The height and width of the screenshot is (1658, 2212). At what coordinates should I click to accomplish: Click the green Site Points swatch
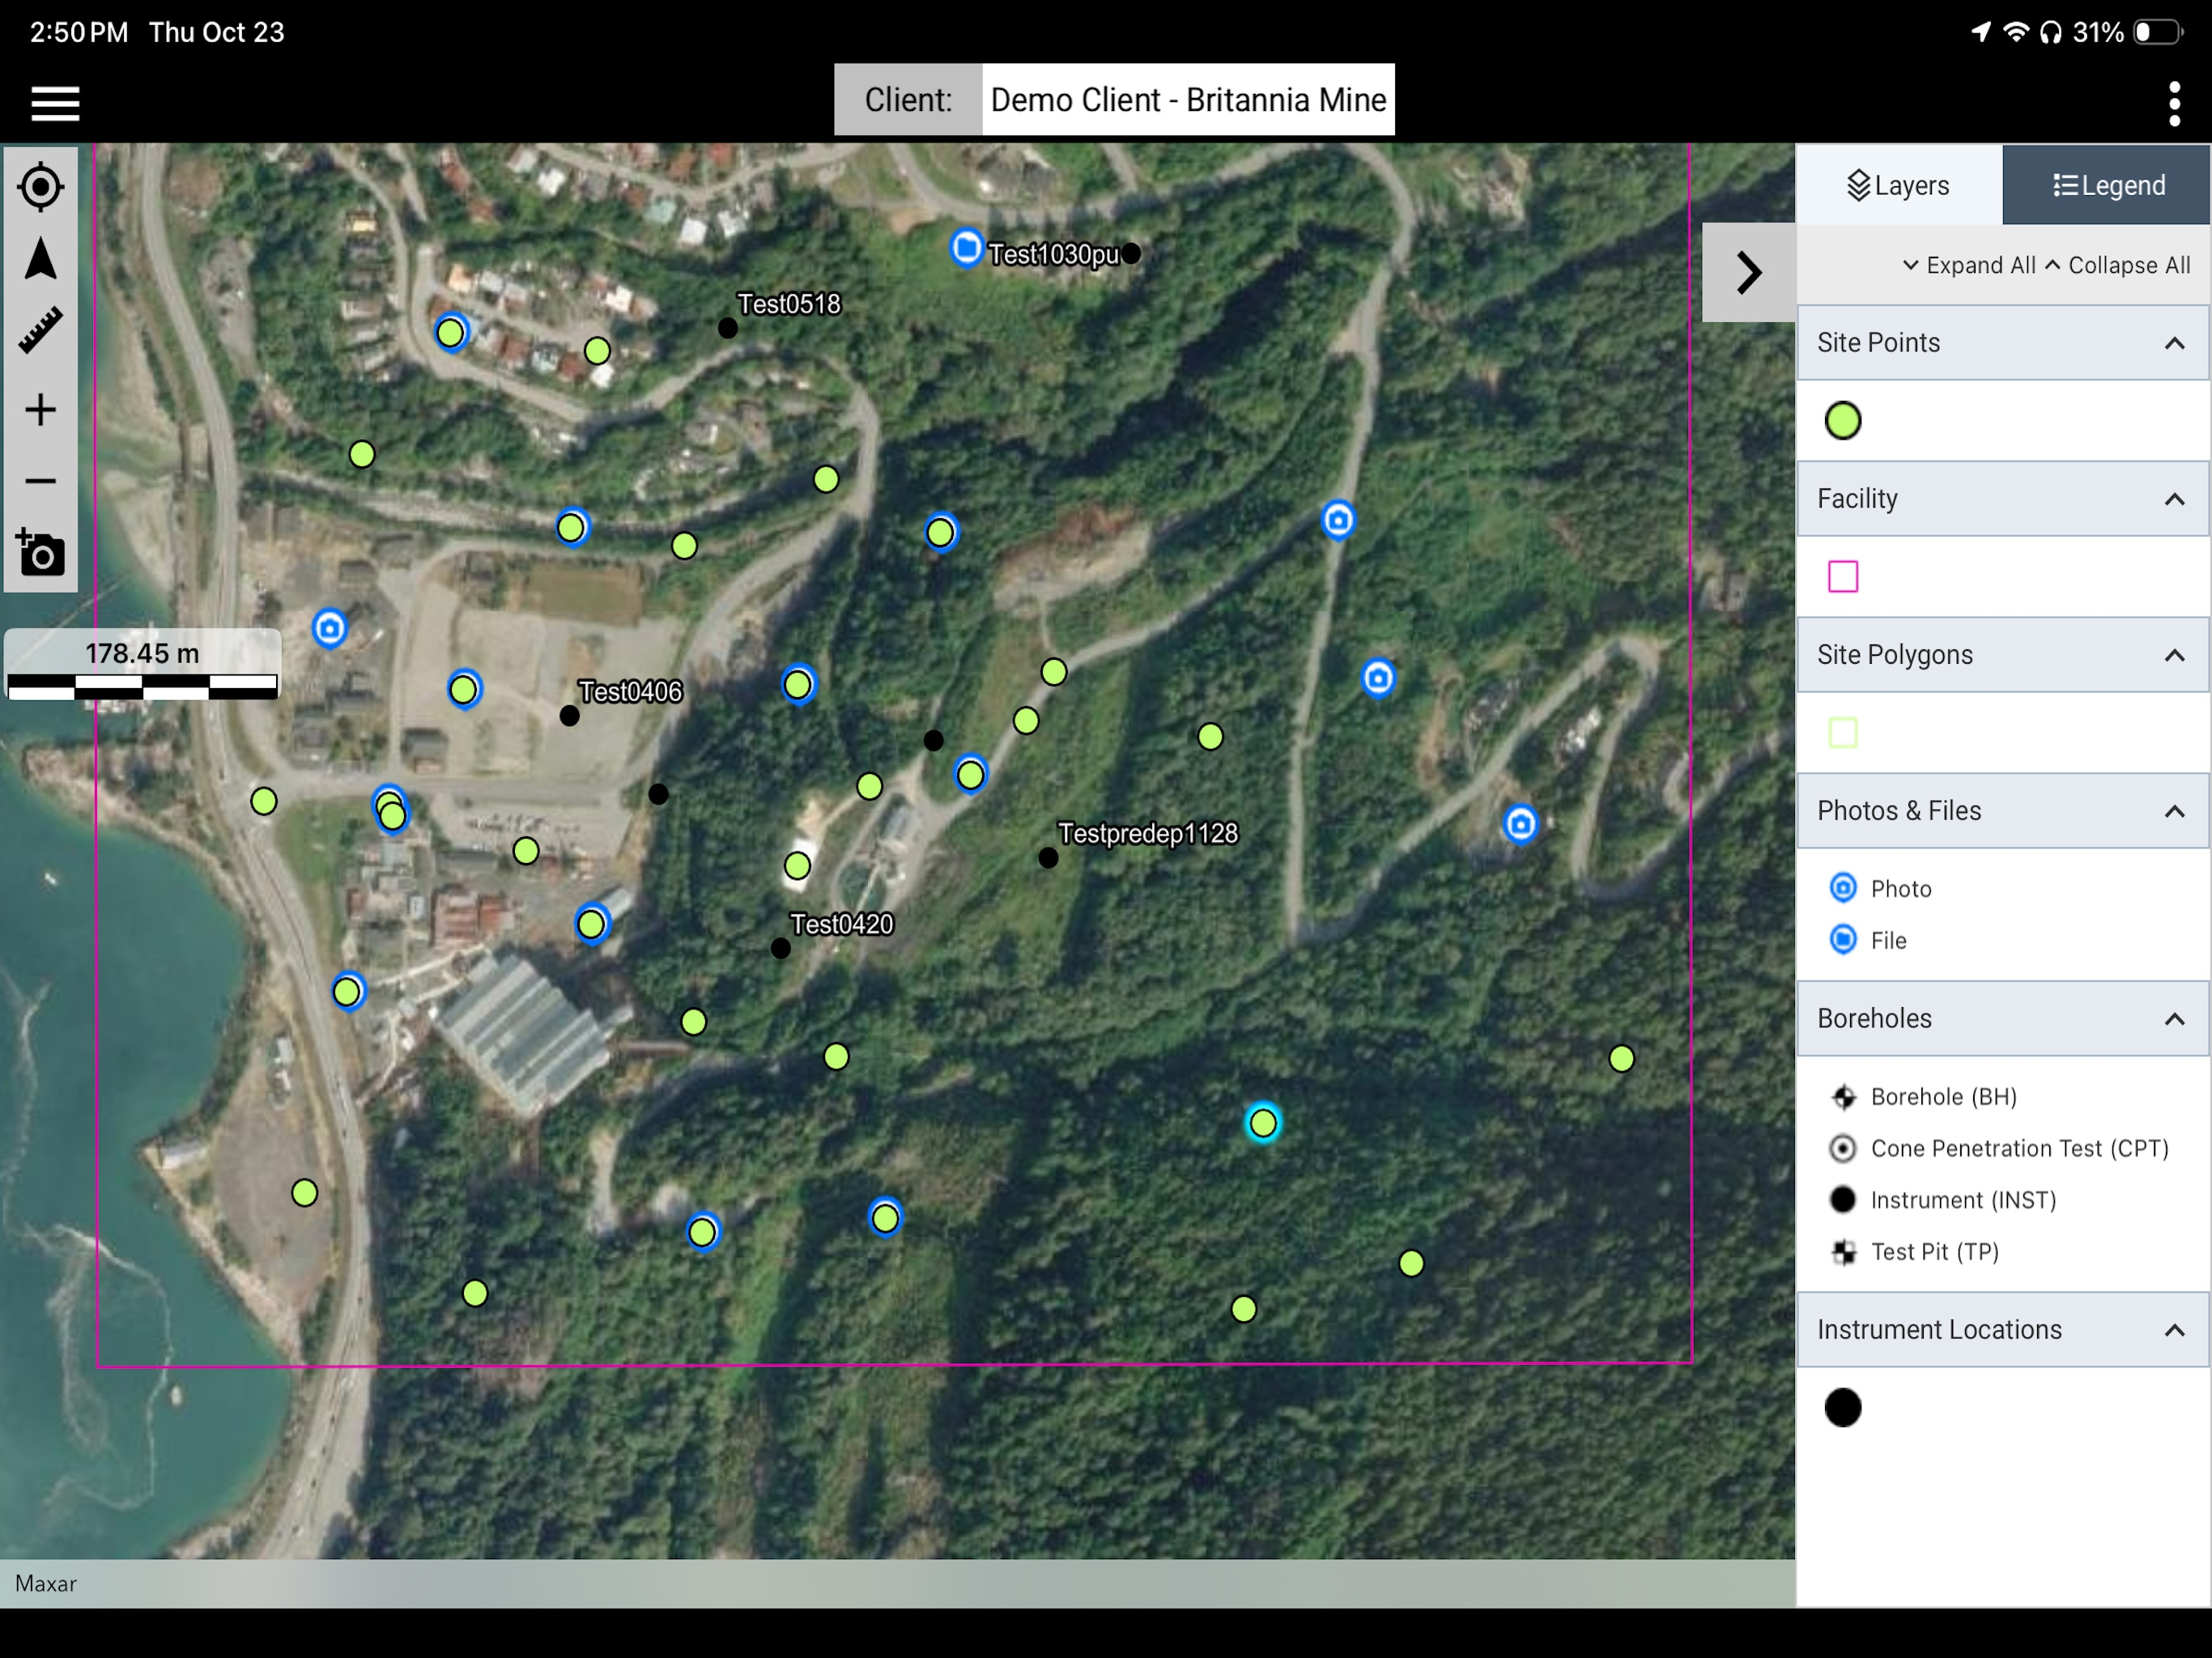(x=1843, y=421)
